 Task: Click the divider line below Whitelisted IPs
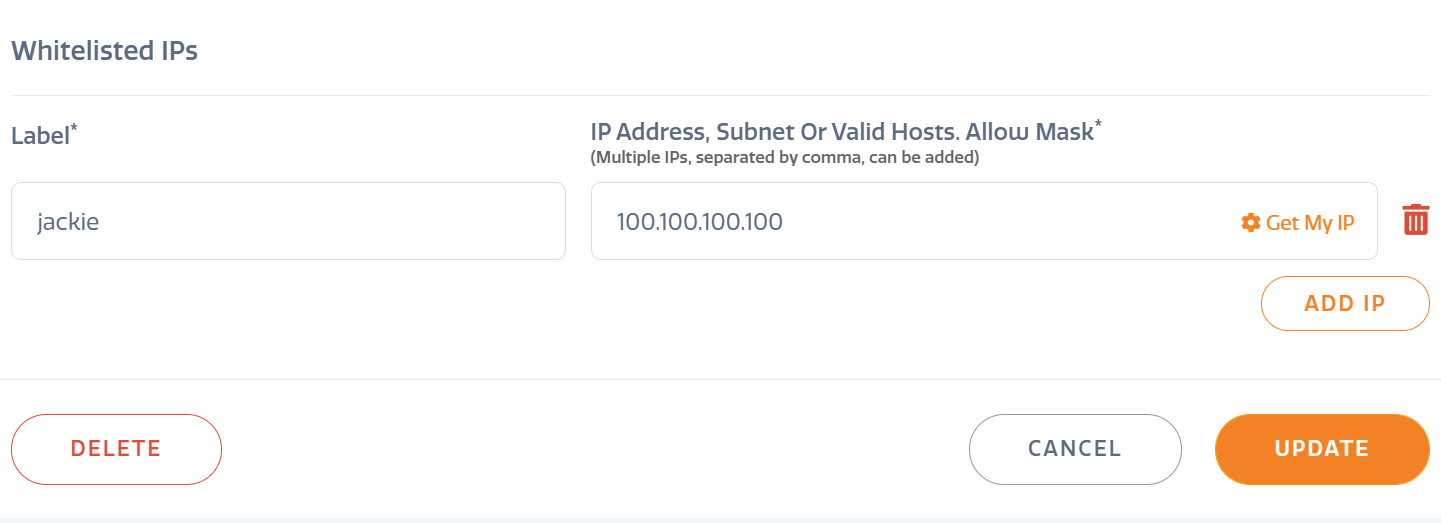(x=720, y=95)
